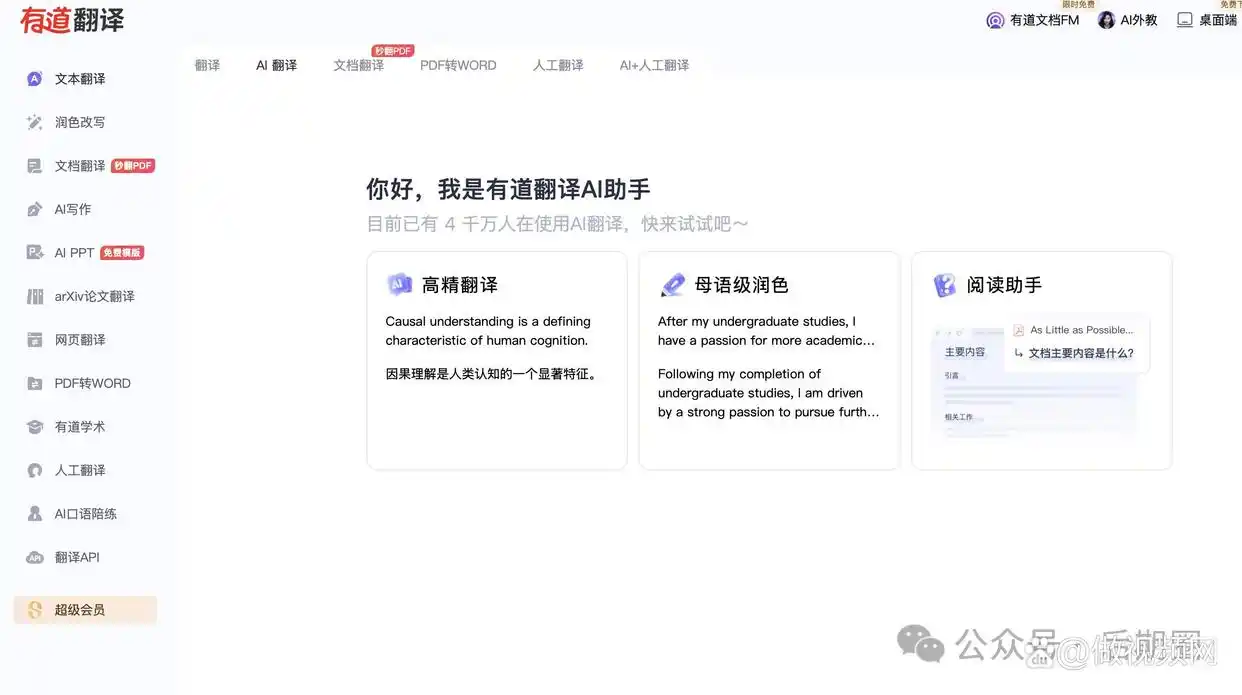Select the AI+人工翻译 tab
The image size is (1242, 695).
coord(653,64)
